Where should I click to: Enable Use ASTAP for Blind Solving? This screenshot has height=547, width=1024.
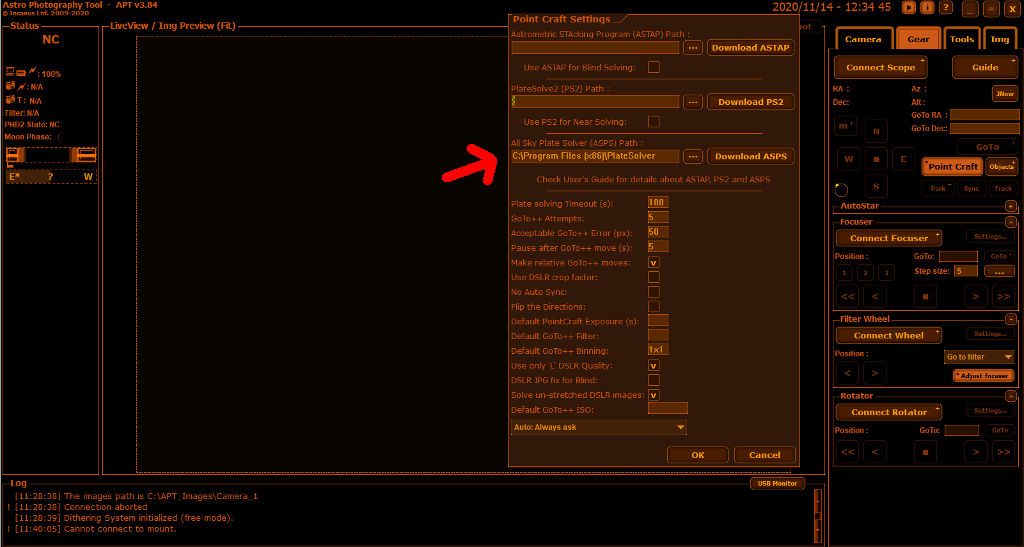[654, 68]
